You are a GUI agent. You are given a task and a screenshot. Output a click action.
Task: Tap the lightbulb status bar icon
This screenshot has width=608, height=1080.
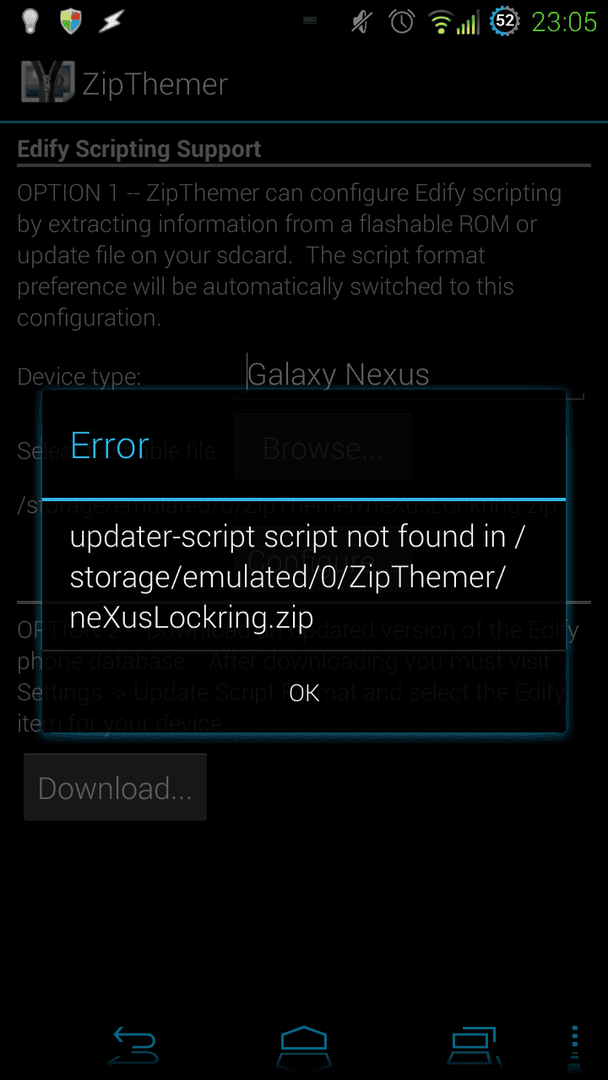(29, 21)
